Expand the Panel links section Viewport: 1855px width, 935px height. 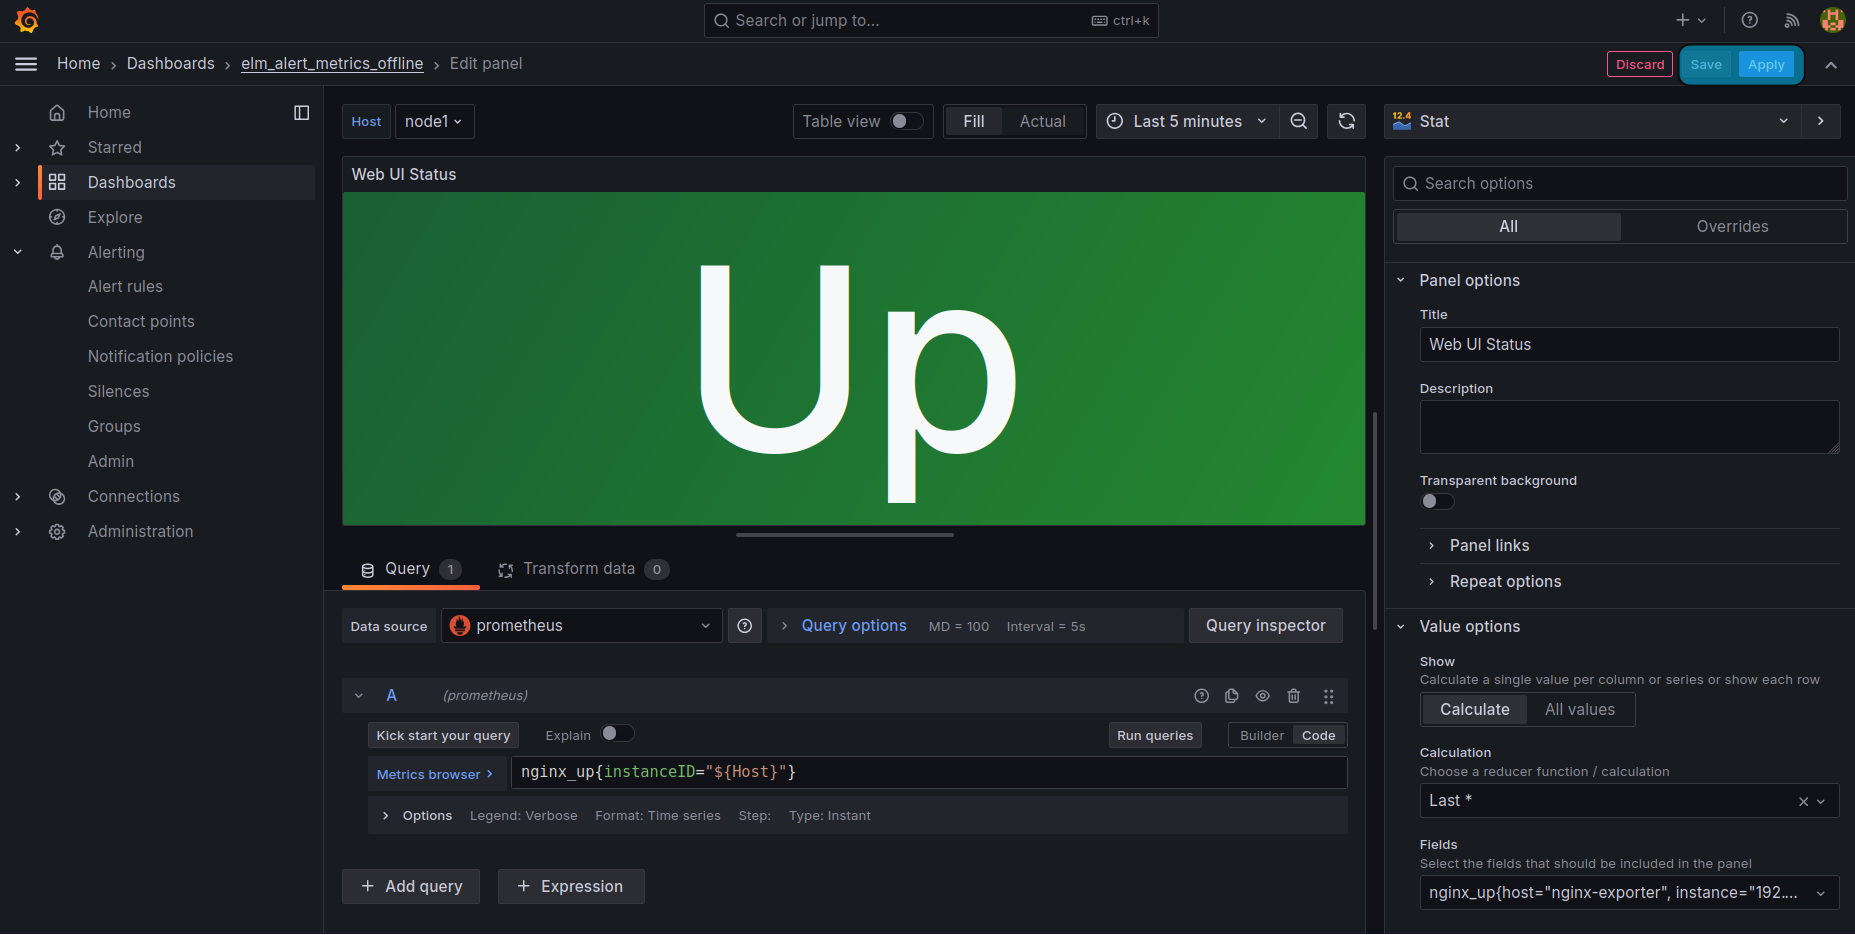[1489, 546]
